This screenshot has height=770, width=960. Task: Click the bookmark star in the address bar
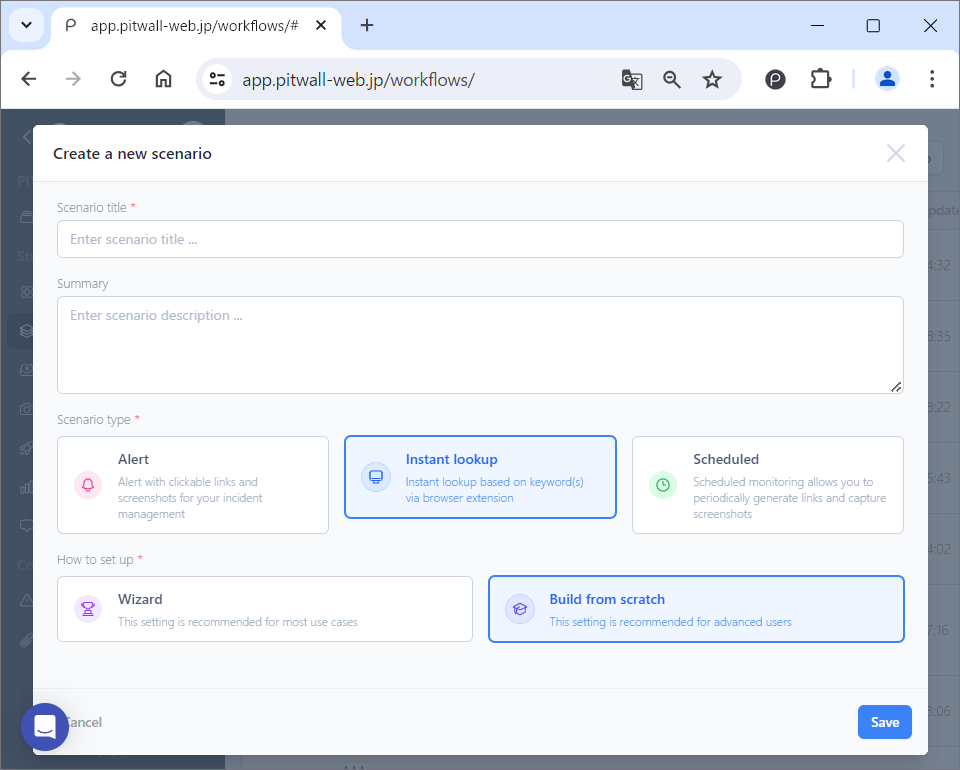tap(712, 79)
